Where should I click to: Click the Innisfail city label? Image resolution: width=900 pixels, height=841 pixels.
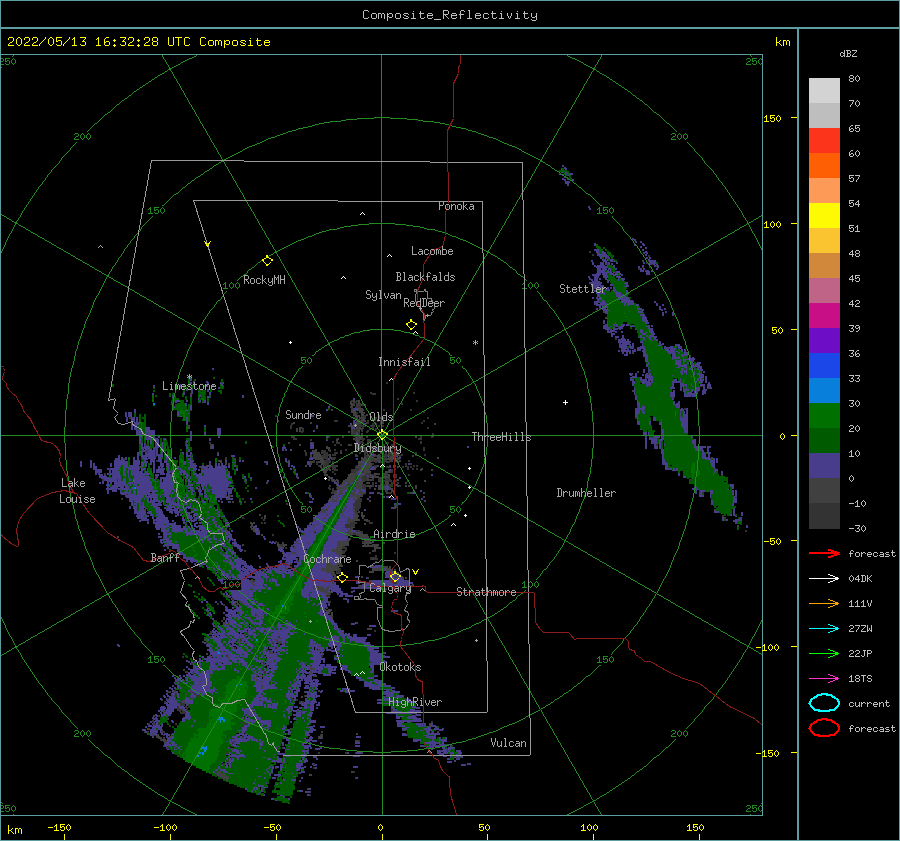[x=404, y=362]
